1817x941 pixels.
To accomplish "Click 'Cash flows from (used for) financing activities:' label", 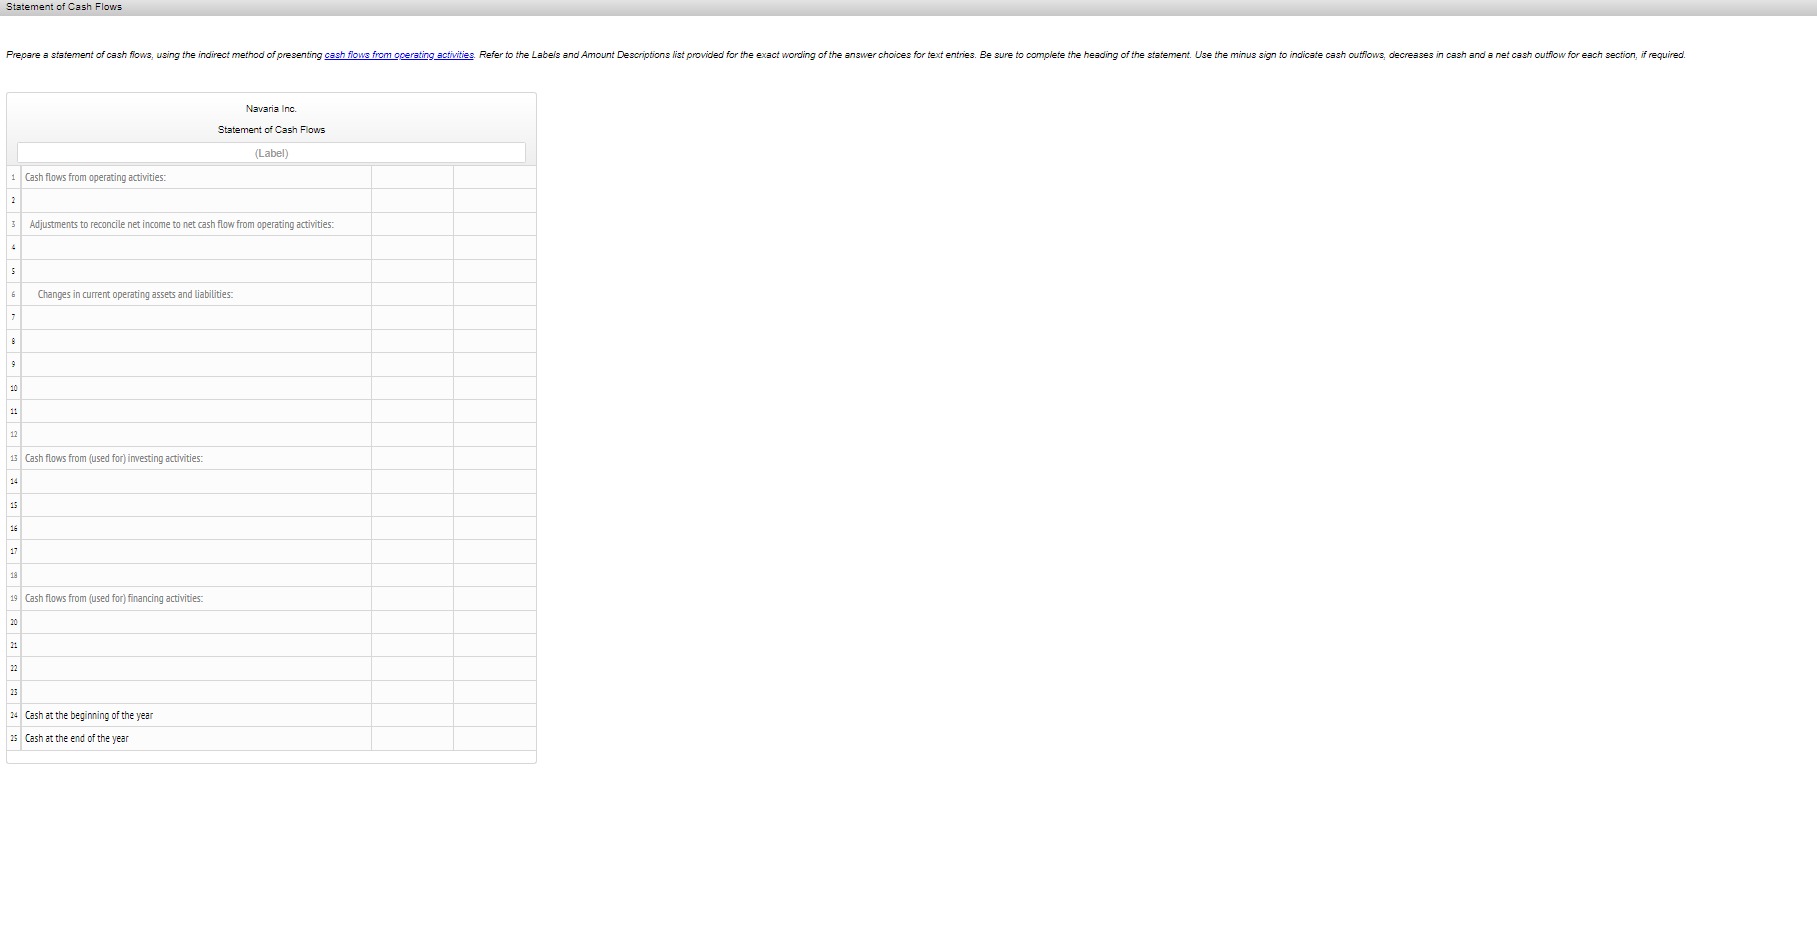I will click(x=114, y=599).
